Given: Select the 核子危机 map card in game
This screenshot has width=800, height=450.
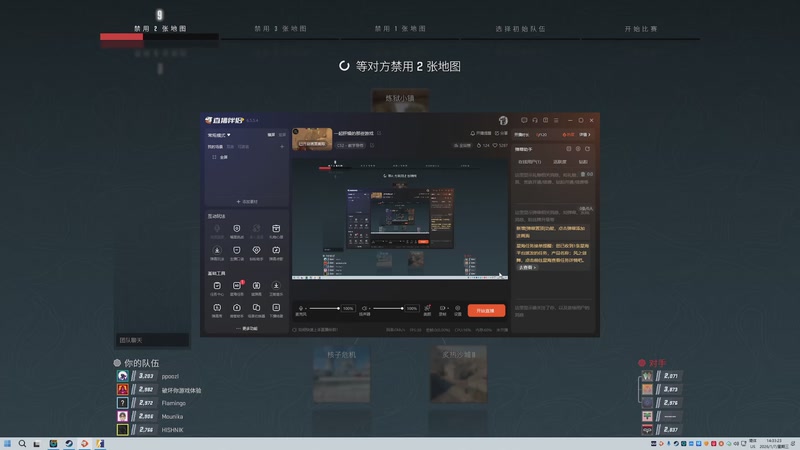Looking at the screenshot, I should point(341,374).
